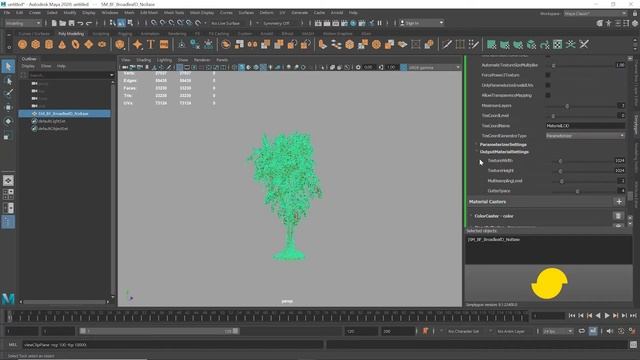Open viewport Shading menu

pos(143,60)
